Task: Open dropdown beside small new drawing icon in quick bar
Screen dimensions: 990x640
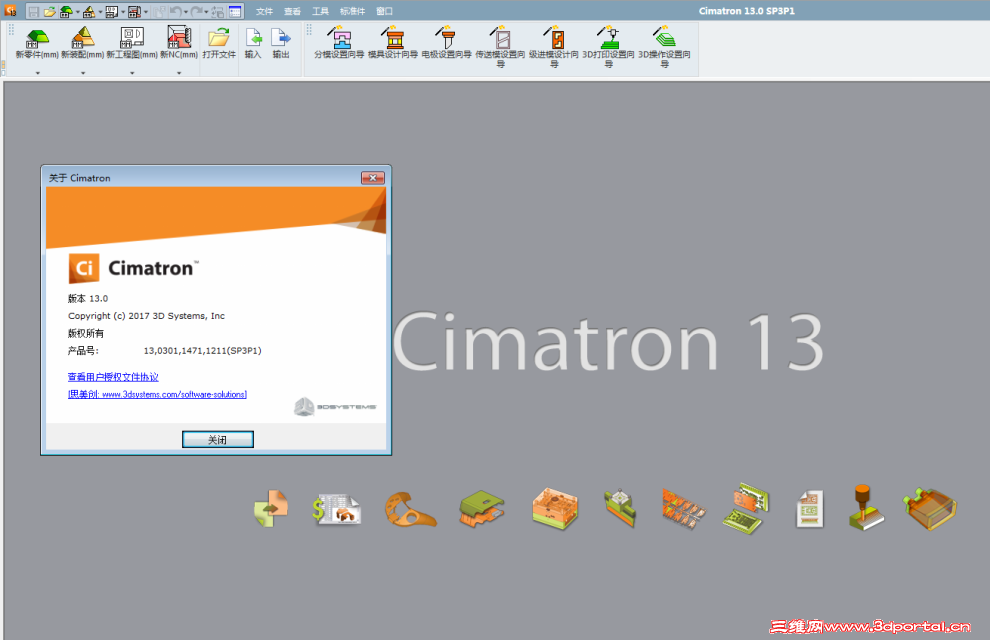Action: click(x=123, y=11)
